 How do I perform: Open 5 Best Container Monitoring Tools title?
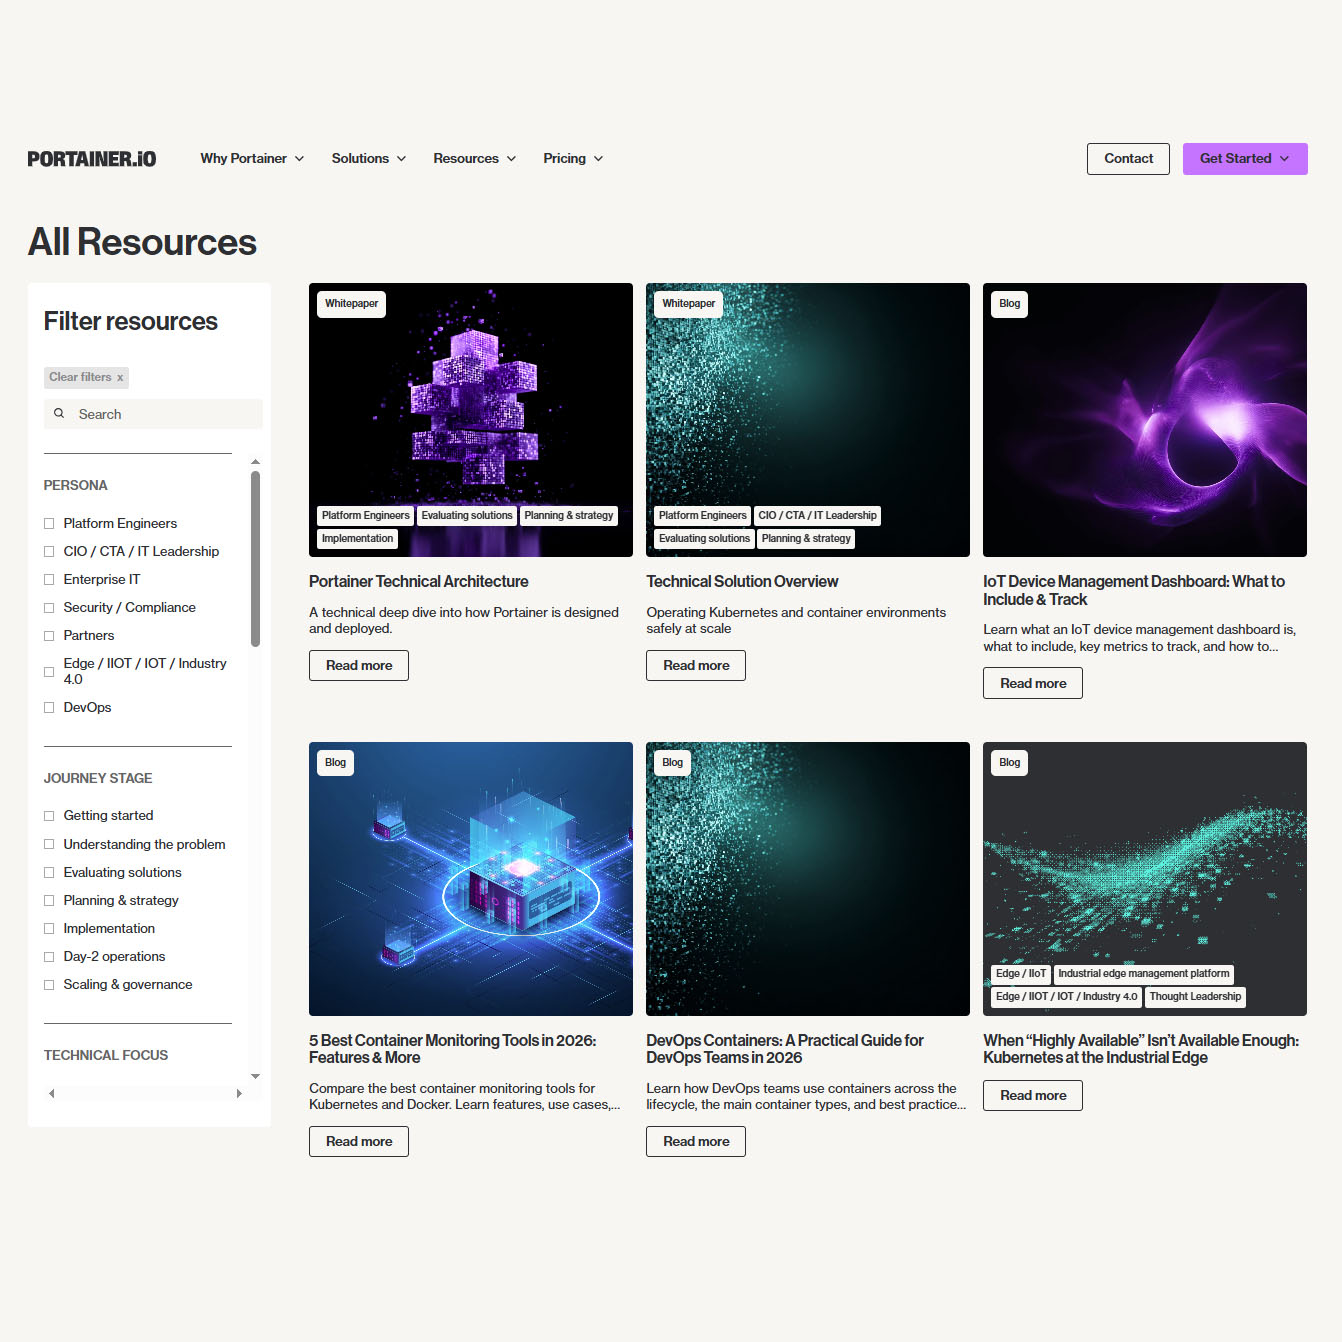tap(452, 1049)
